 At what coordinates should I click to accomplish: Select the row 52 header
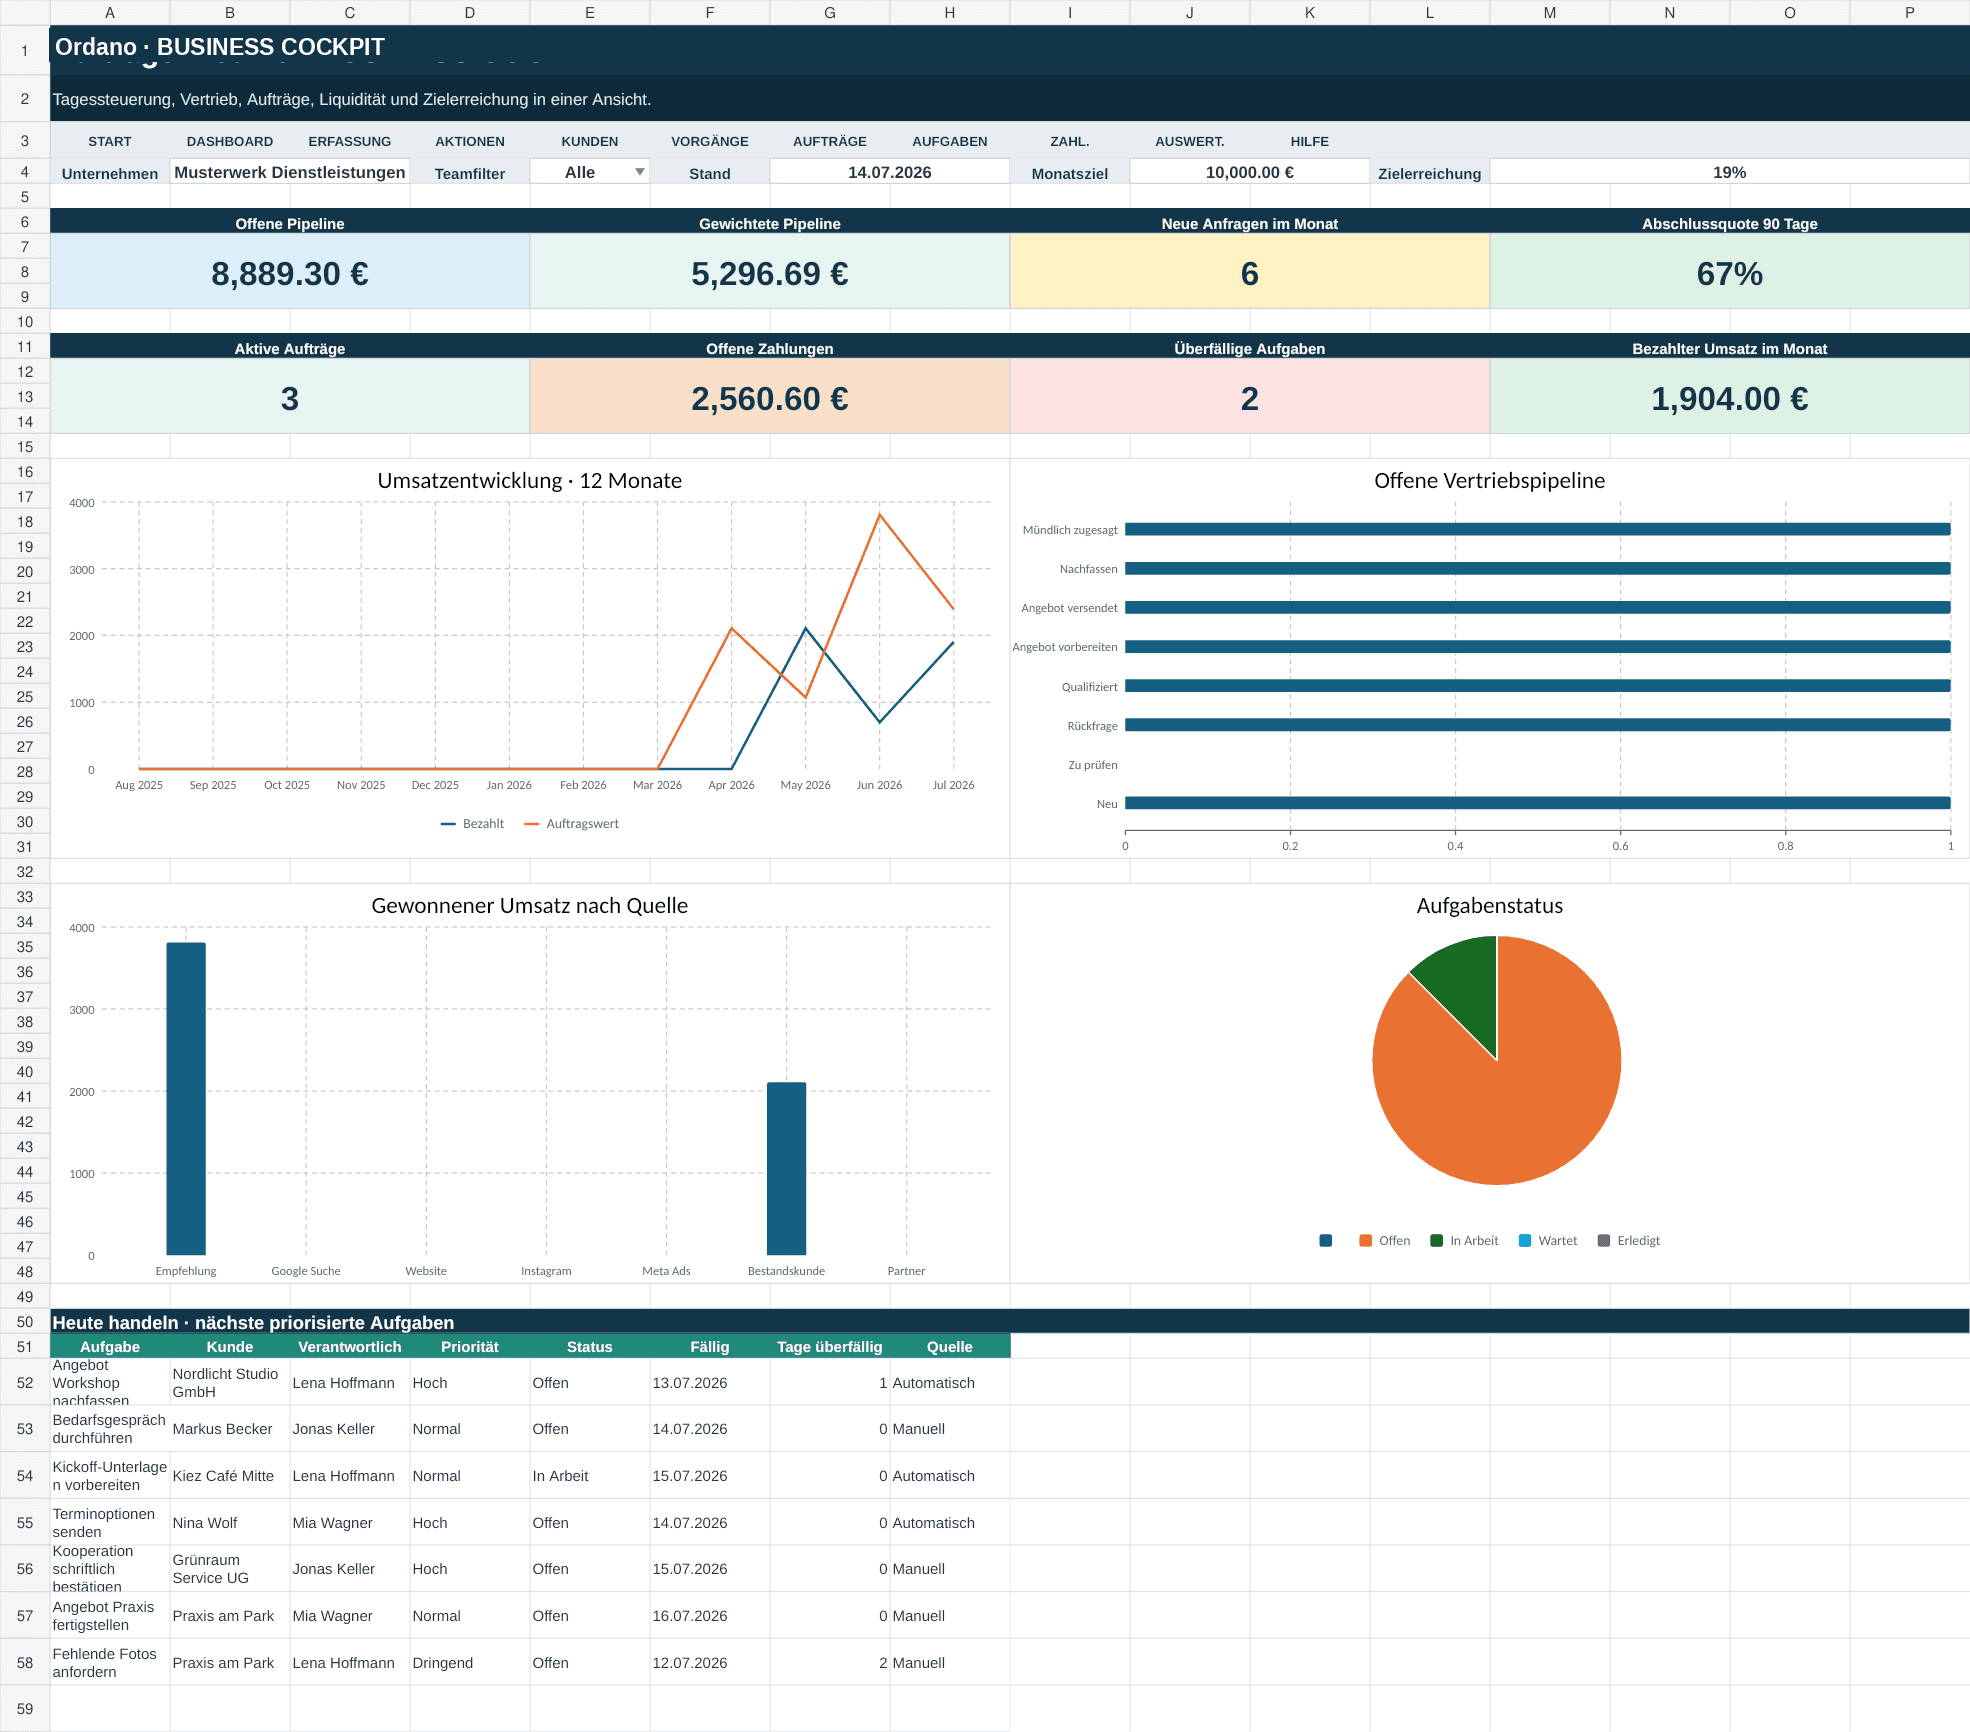(25, 1382)
